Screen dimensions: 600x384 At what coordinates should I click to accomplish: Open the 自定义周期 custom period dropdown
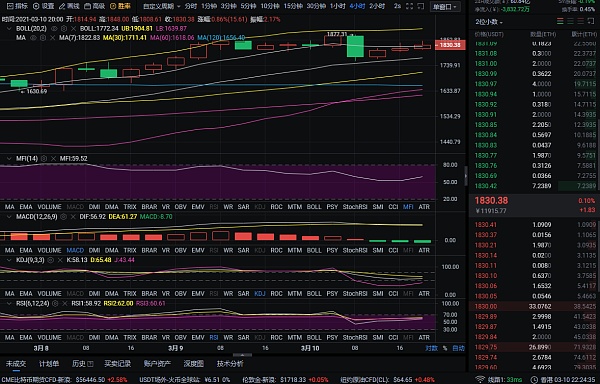pos(161,6)
